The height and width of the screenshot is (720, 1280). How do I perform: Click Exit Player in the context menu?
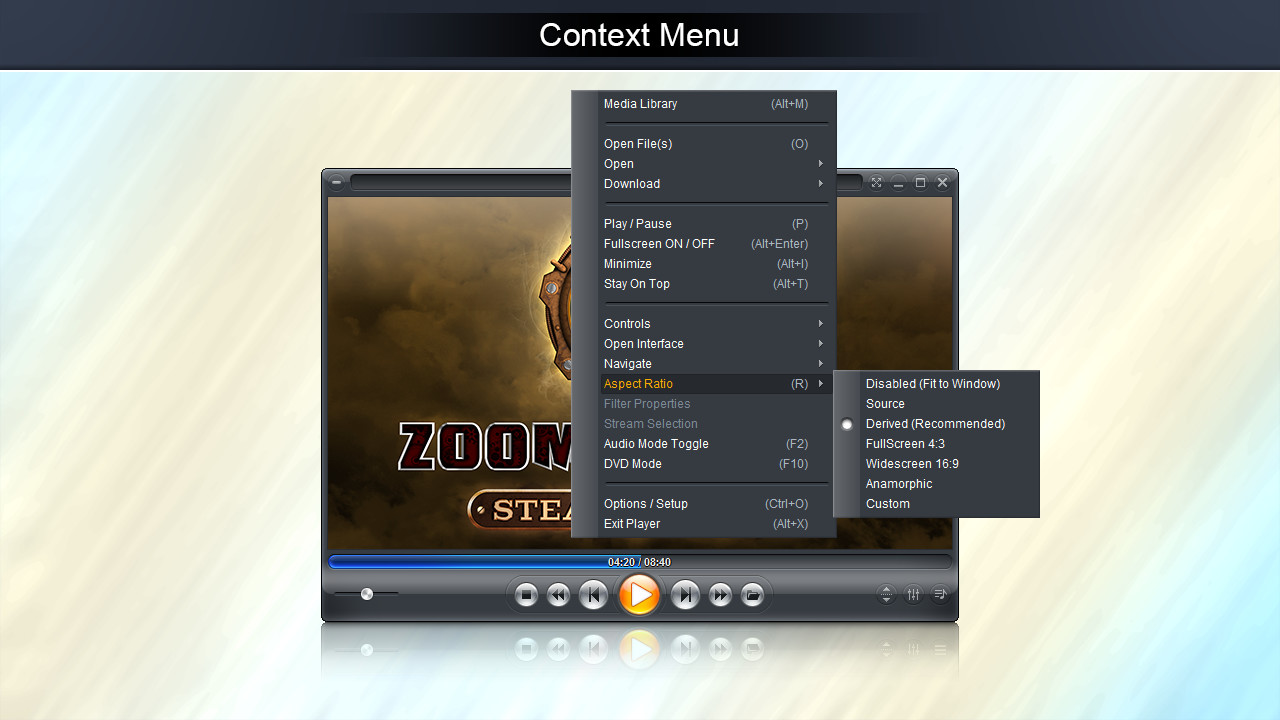point(631,523)
